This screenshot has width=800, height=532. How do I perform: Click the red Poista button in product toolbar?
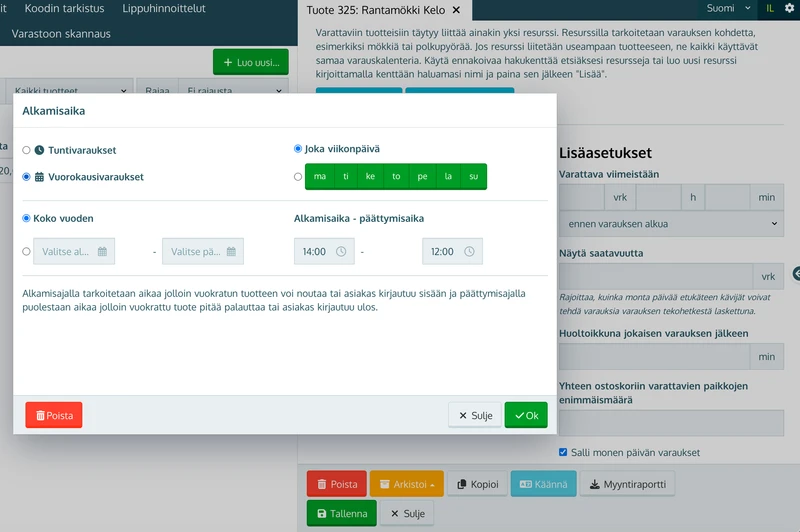tap(337, 484)
